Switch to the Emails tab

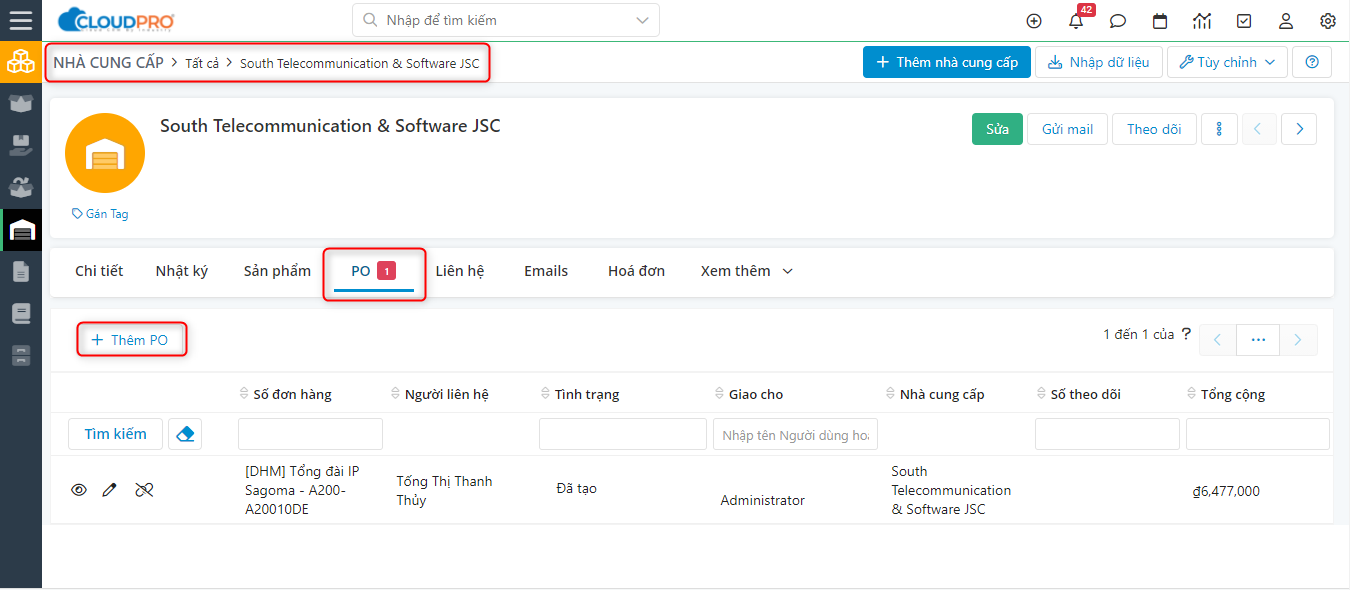(546, 271)
